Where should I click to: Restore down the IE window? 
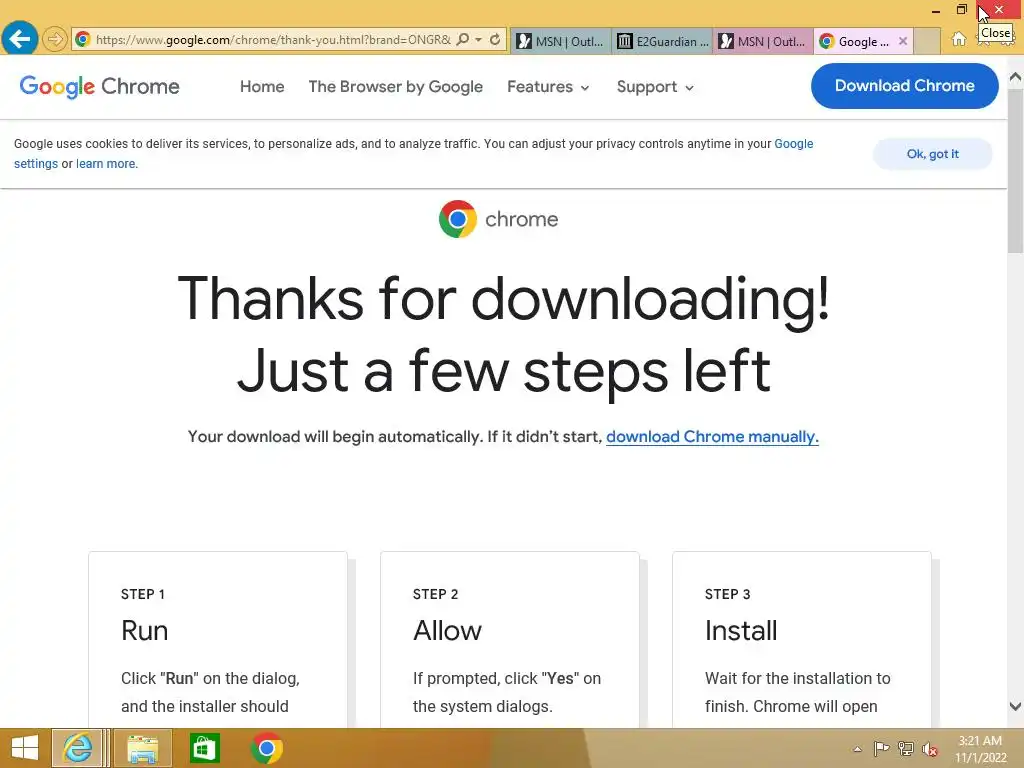[x=961, y=10]
